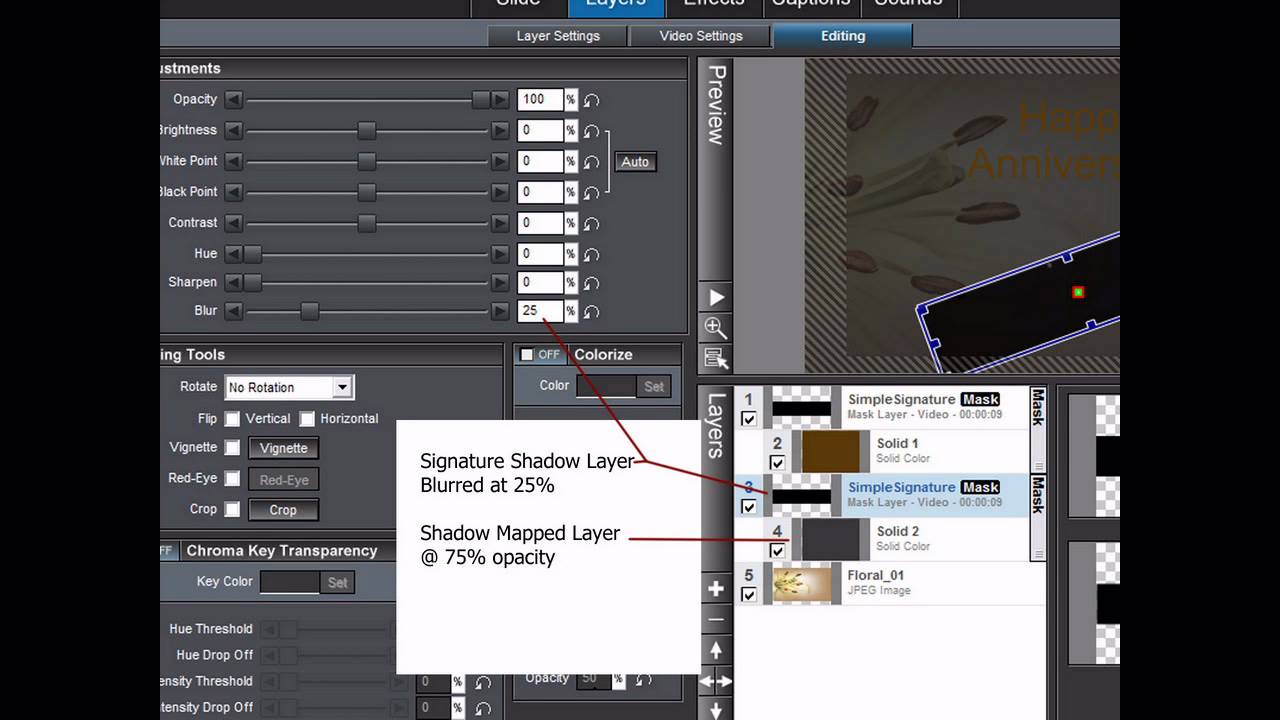This screenshot has width=1280, height=720.
Task: Click the Crop button
Action: pyautogui.click(x=283, y=510)
